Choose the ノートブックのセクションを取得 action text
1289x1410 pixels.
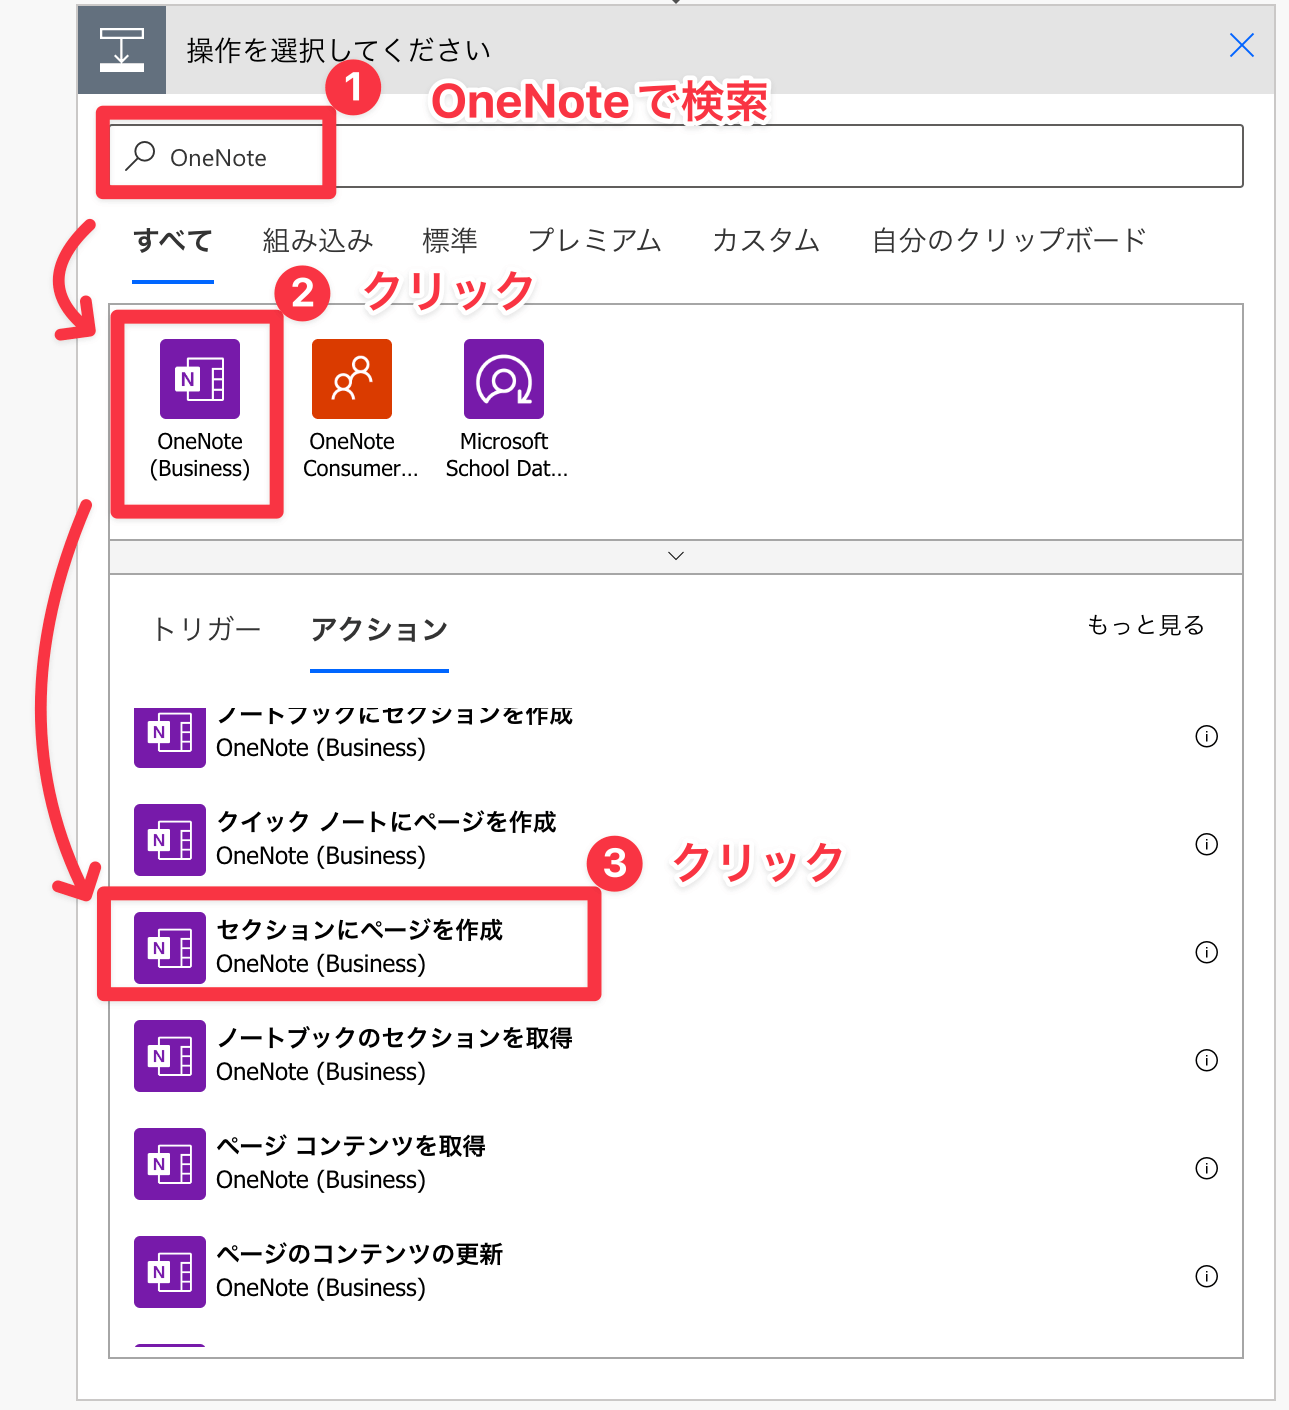click(x=395, y=1038)
